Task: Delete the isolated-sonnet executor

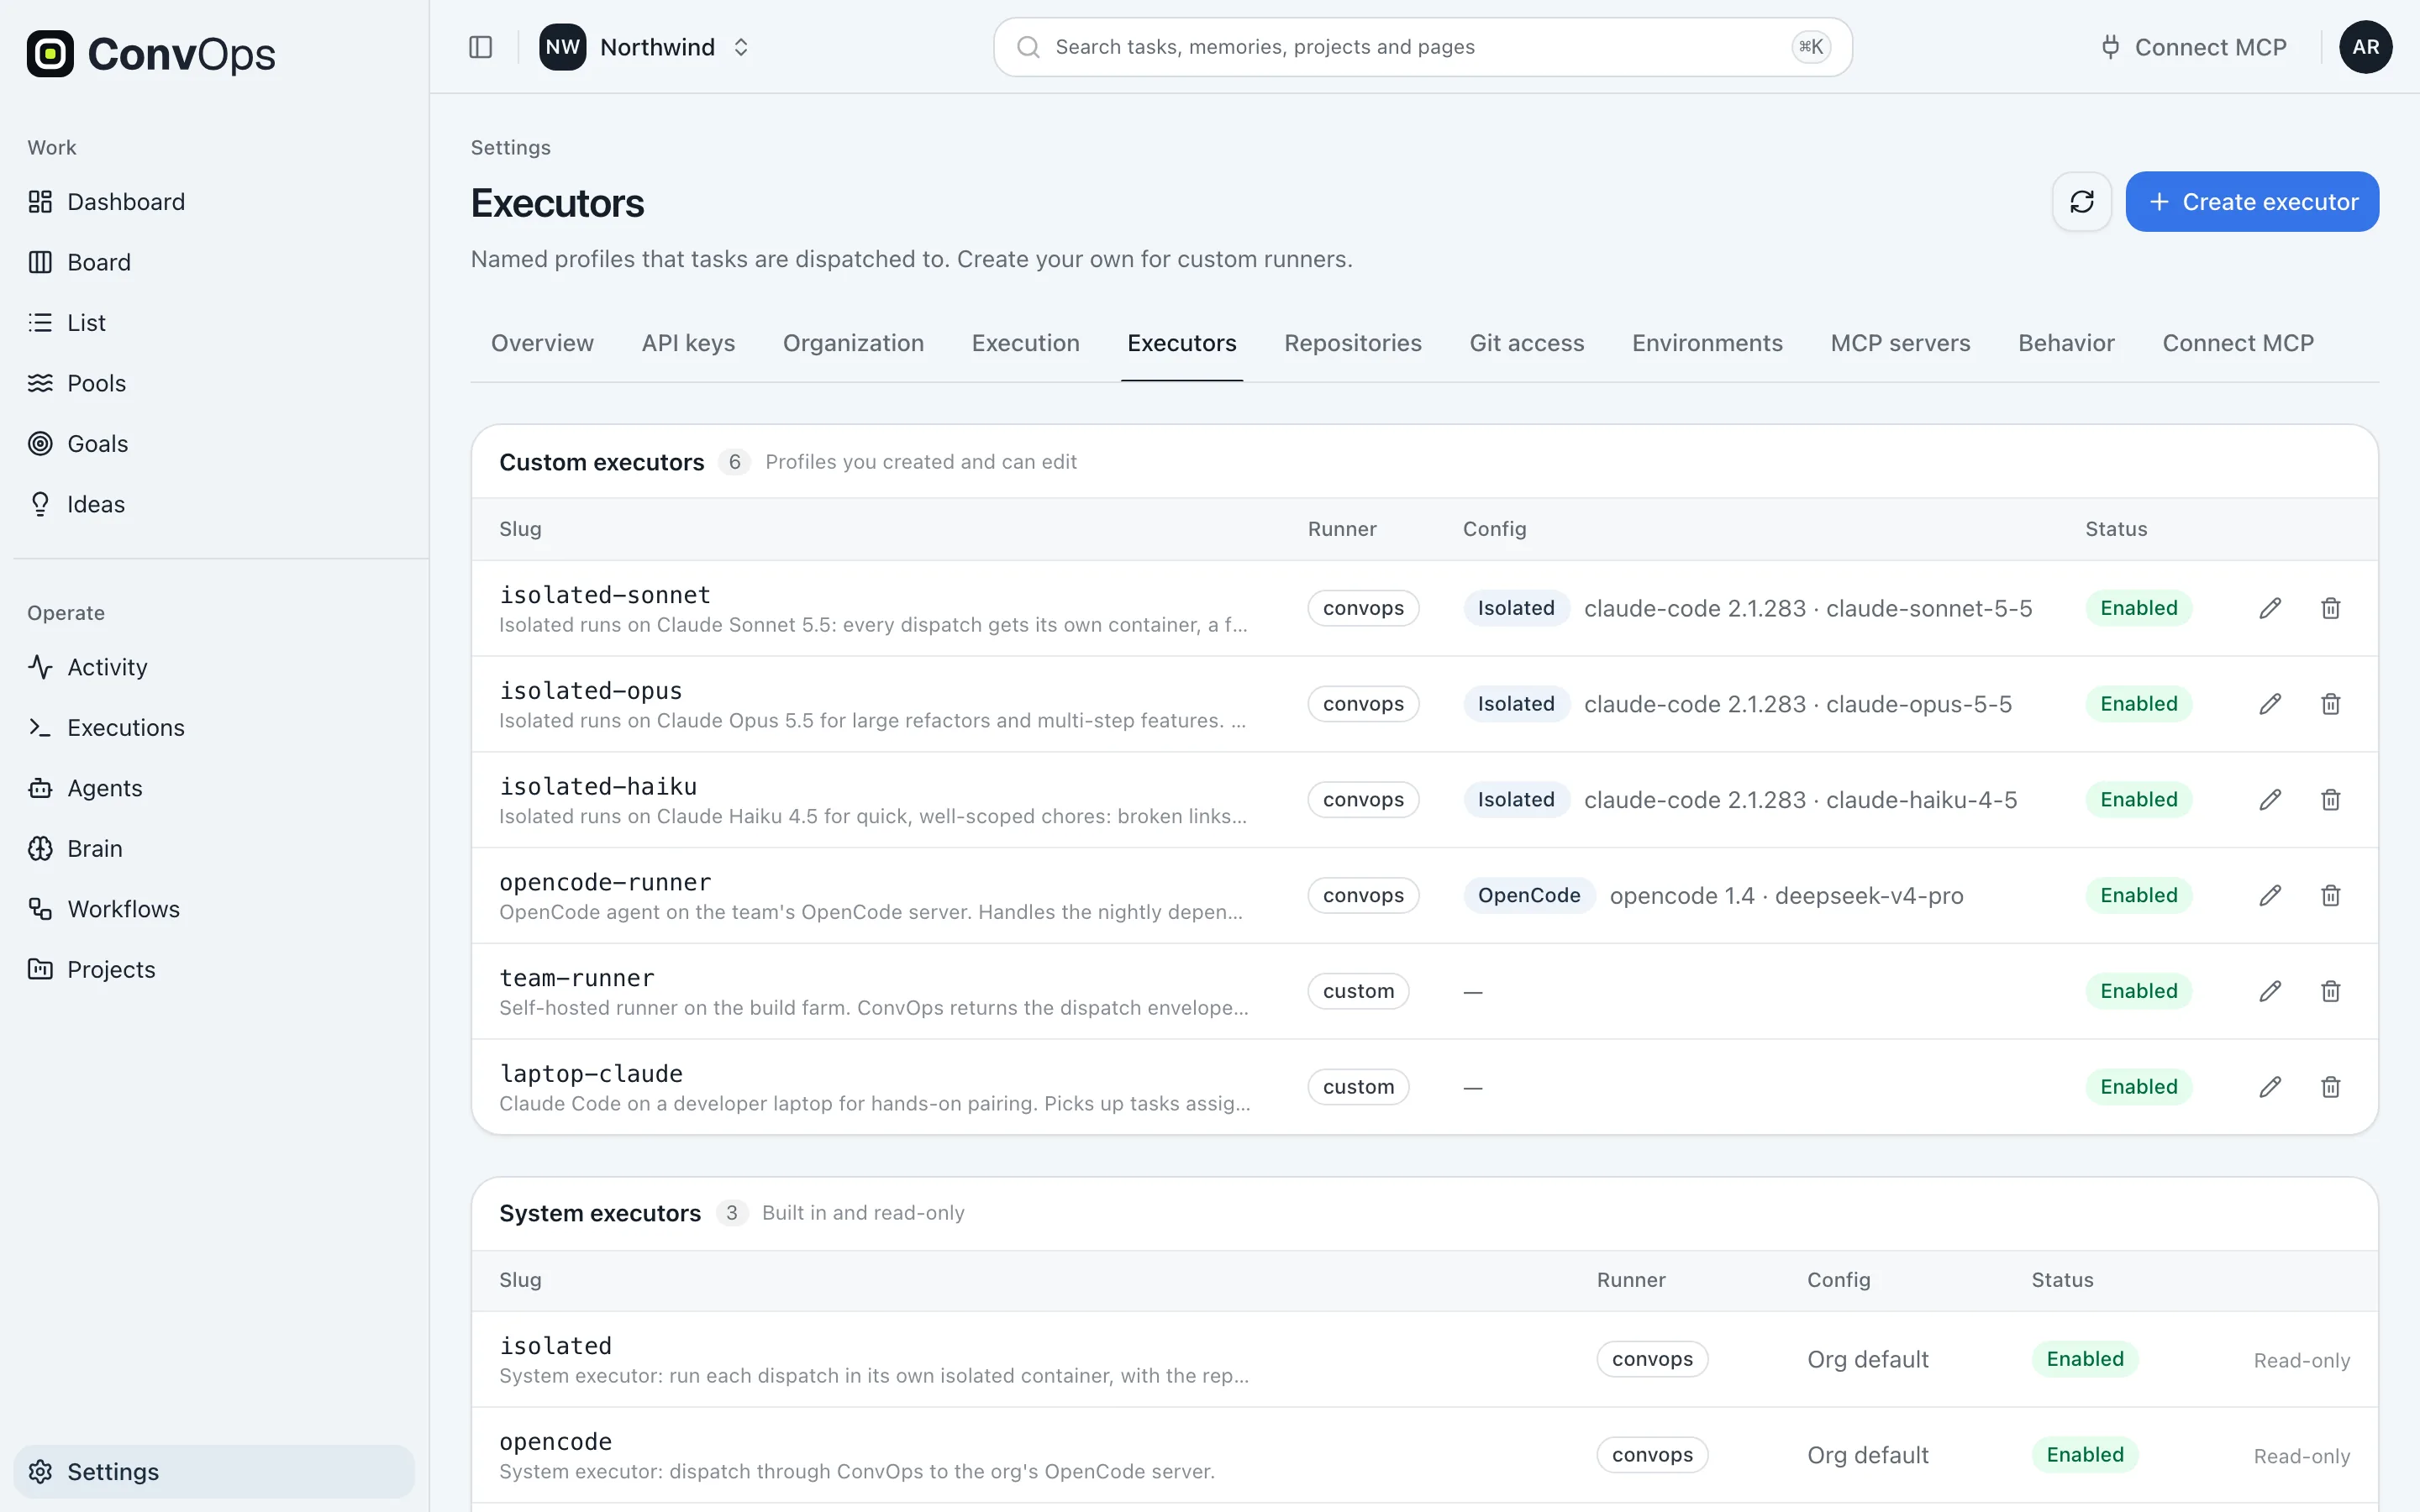Action: [x=2331, y=608]
